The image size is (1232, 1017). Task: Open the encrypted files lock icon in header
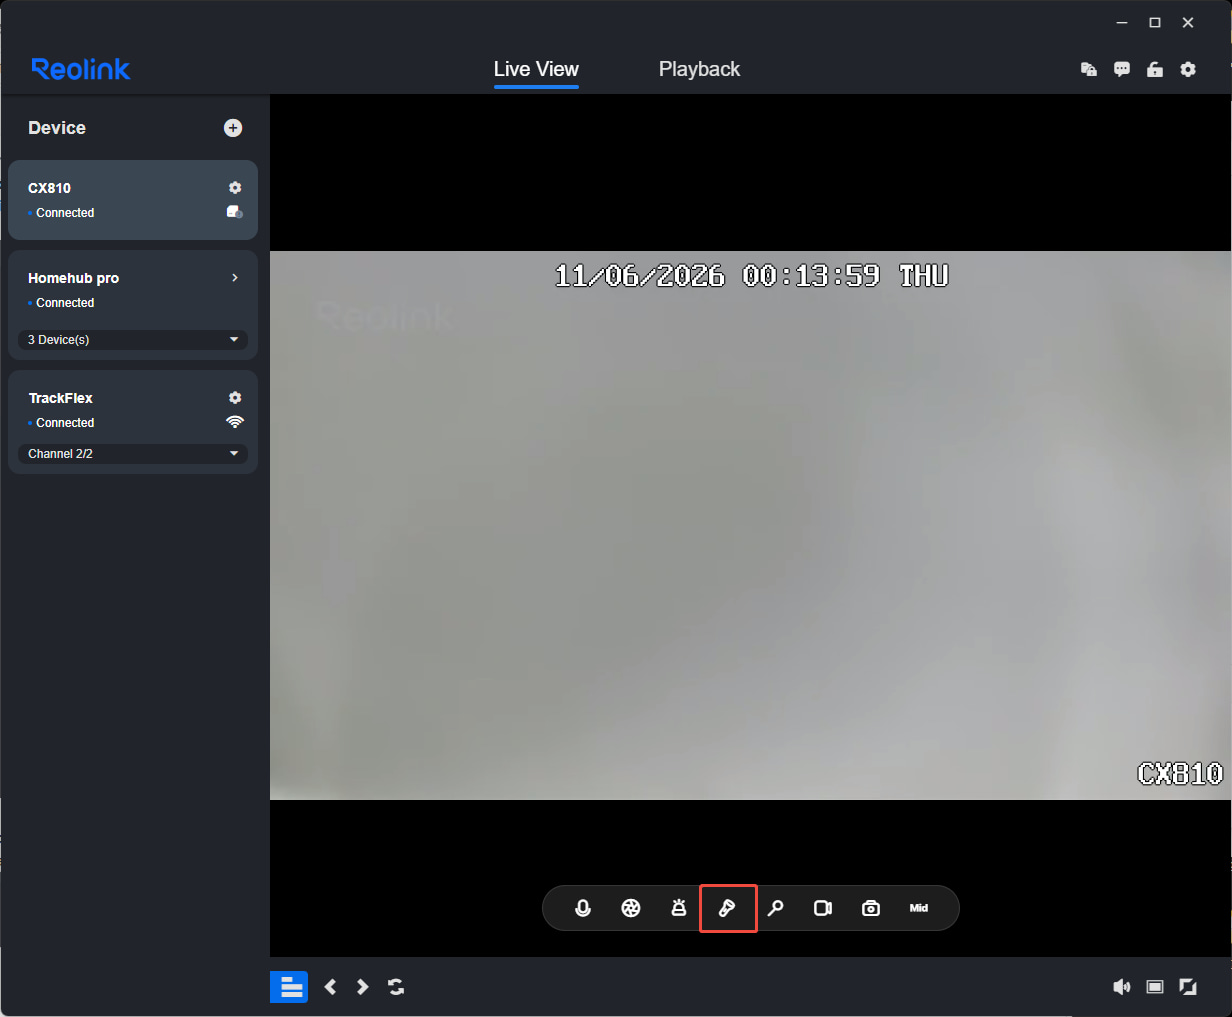1089,69
